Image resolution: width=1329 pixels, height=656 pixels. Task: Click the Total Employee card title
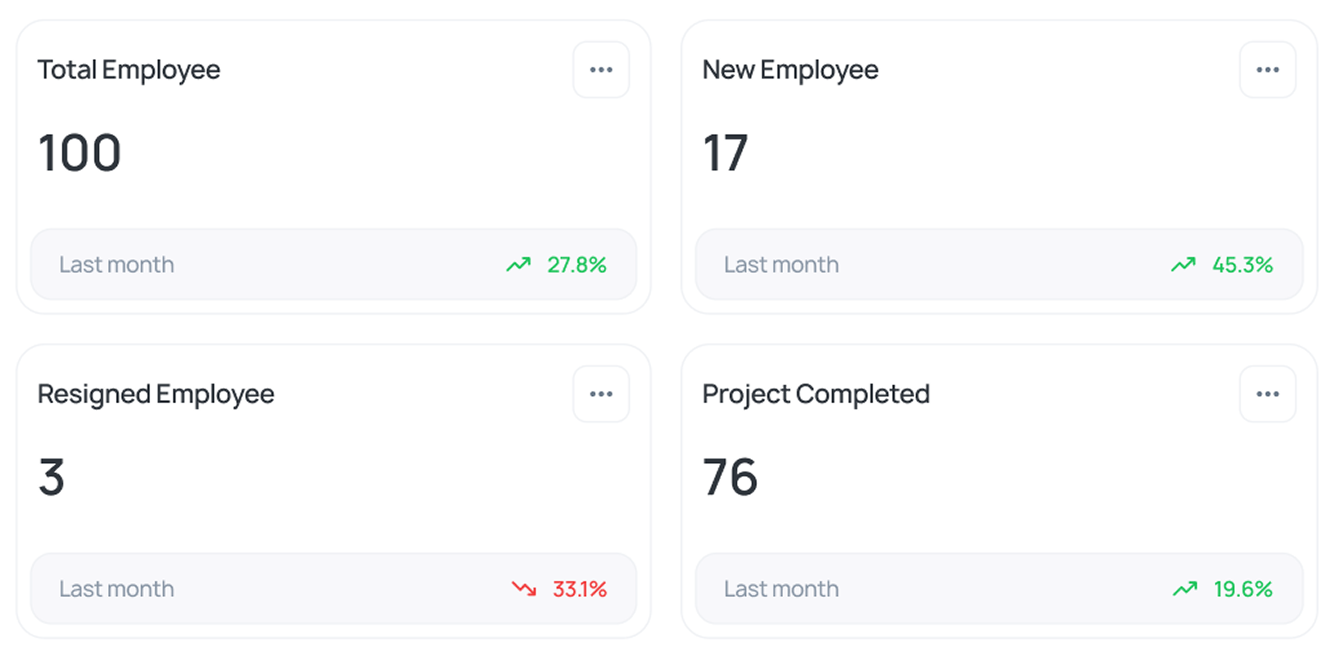click(129, 70)
